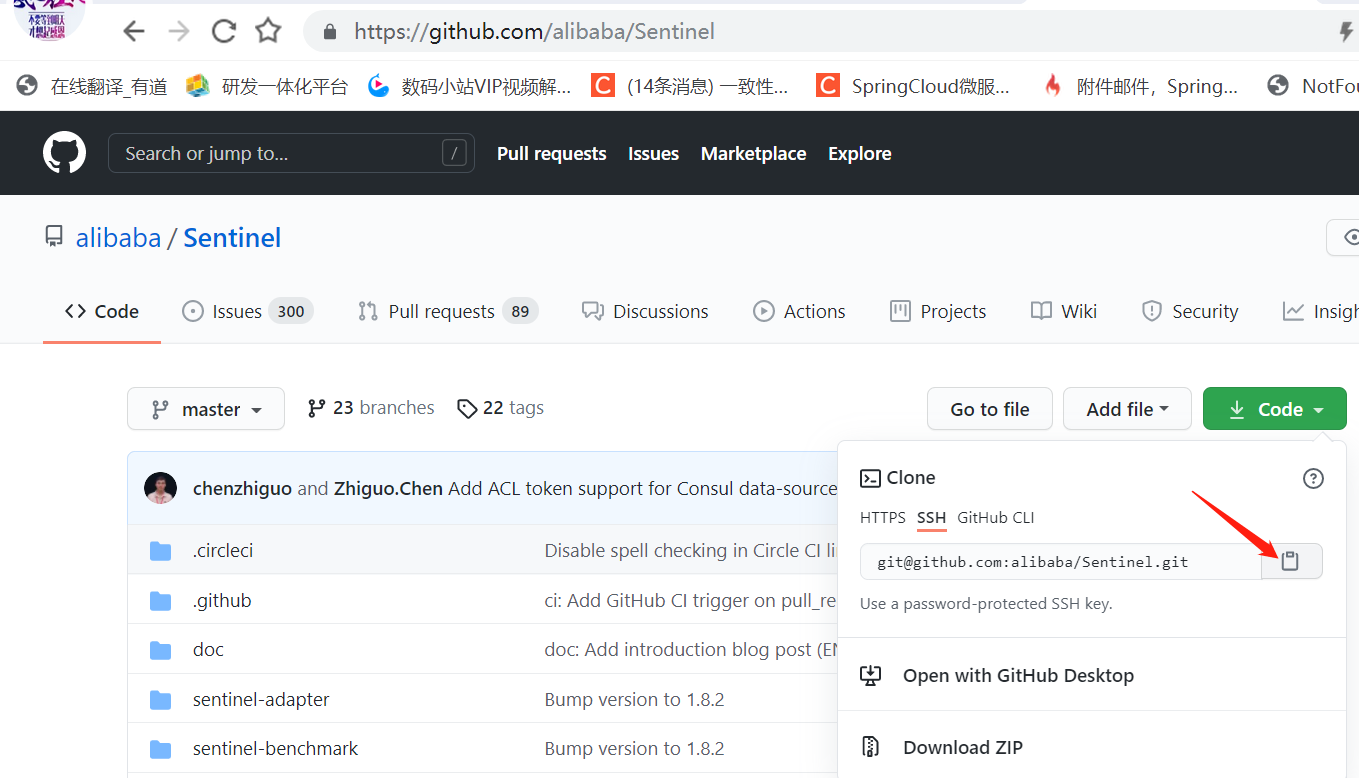Open the .circleci folder name
Screen dimensions: 1359x778
click(223, 551)
